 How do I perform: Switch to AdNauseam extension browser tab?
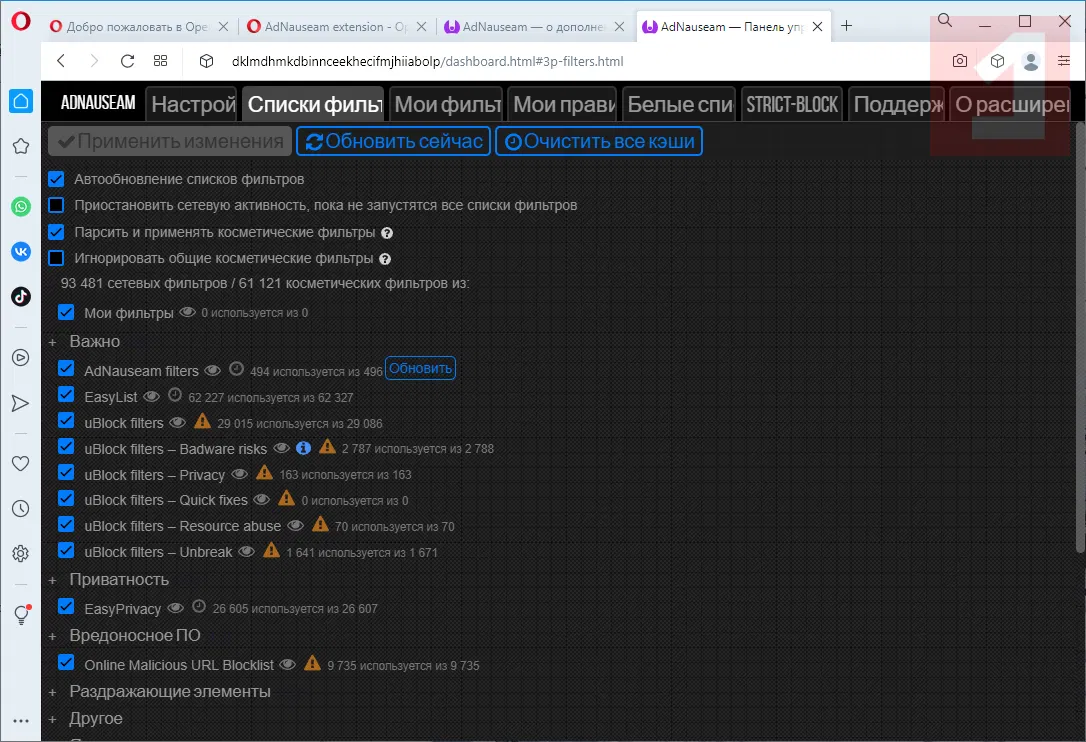coord(336,26)
